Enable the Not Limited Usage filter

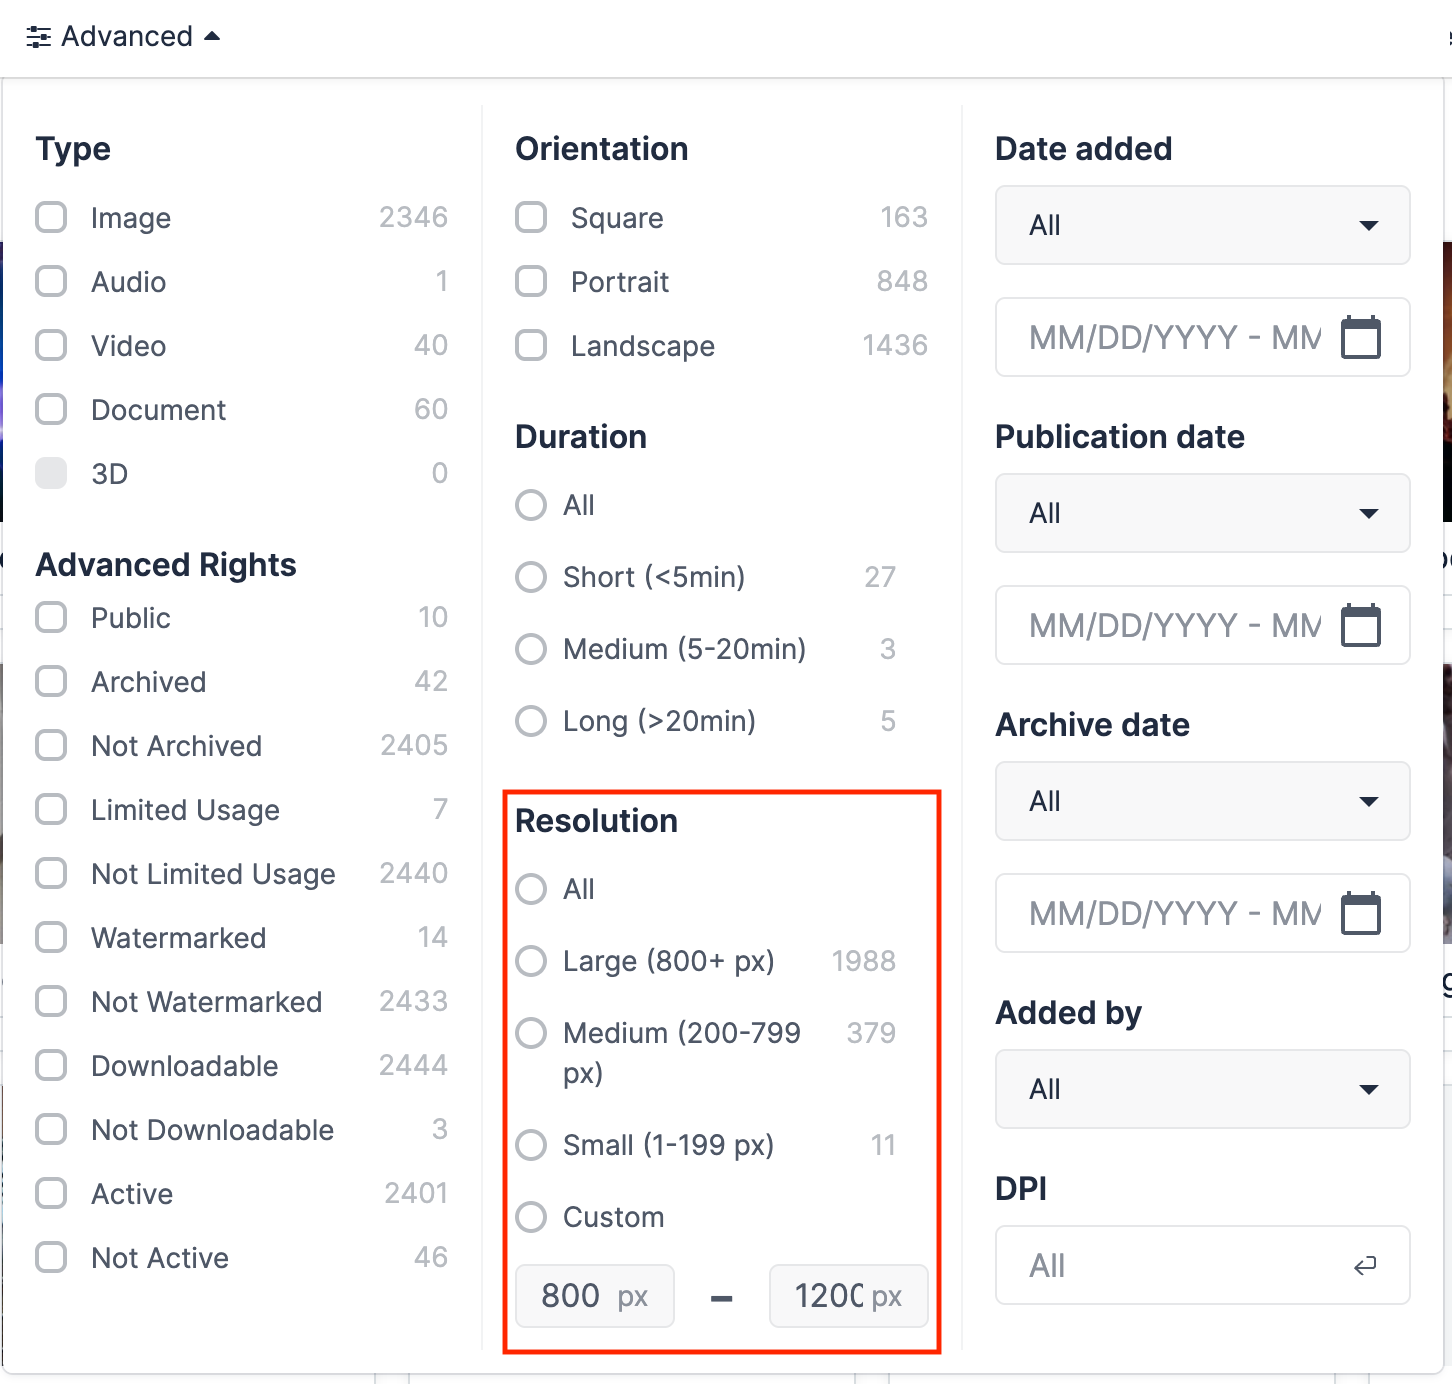pyautogui.click(x=51, y=873)
